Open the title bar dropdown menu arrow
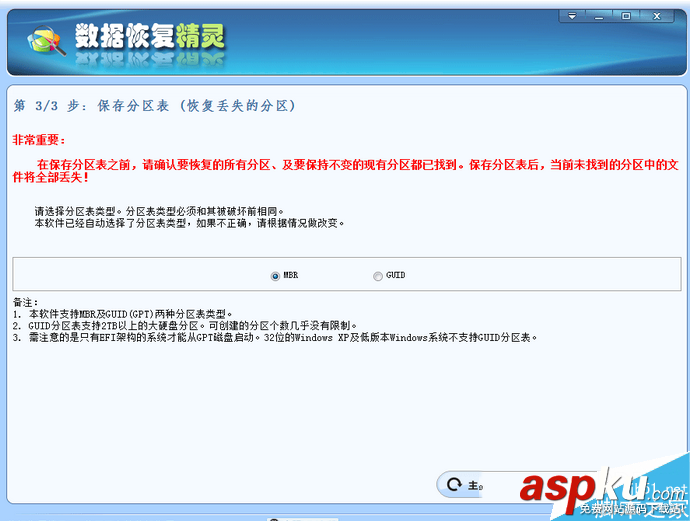 tap(572, 16)
